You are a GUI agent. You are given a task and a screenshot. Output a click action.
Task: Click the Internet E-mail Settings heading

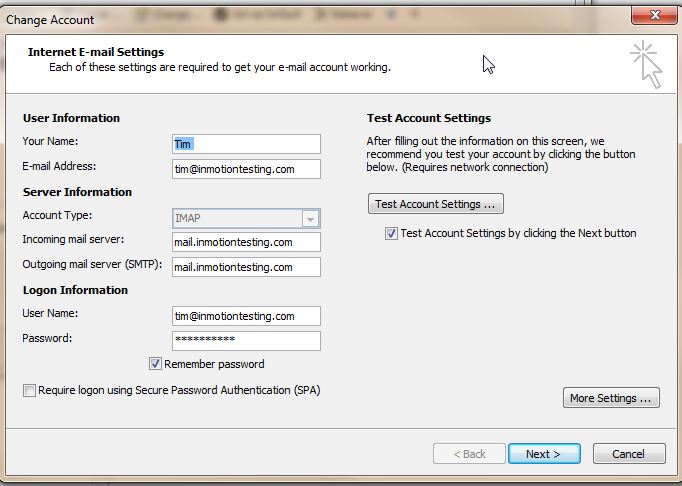click(x=96, y=52)
